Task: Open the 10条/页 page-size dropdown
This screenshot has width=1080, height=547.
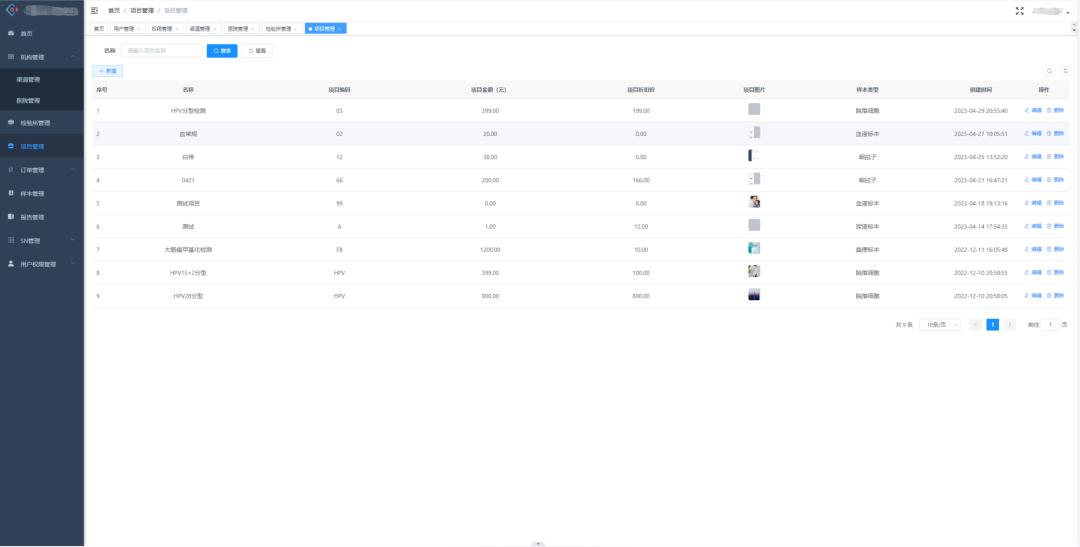Action: point(940,324)
